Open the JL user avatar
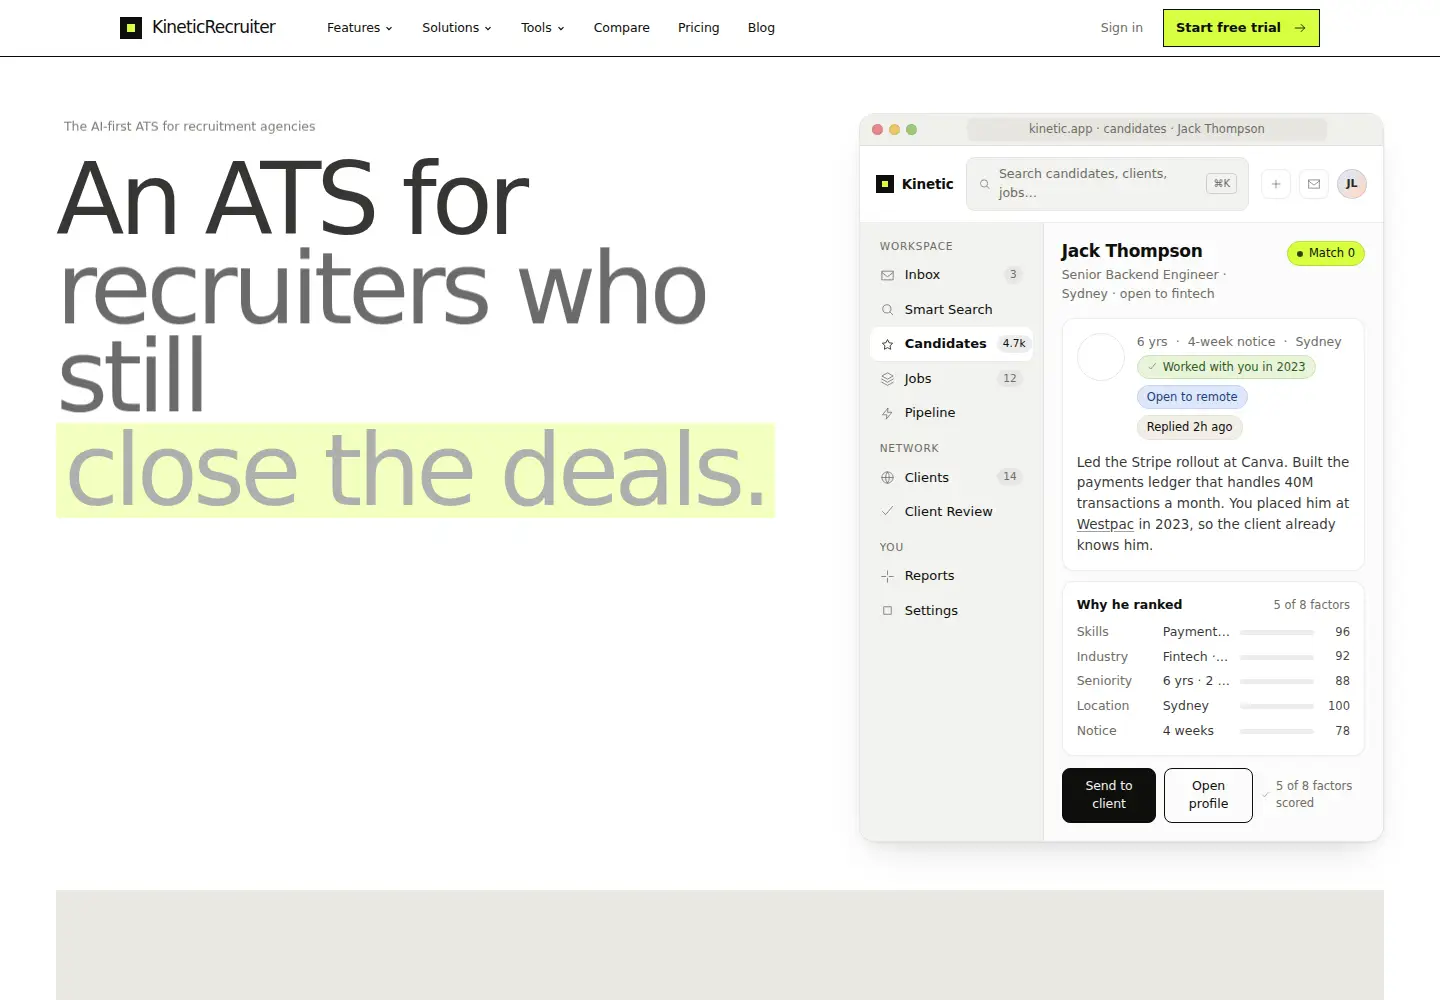1440x1000 pixels. 1352,184
